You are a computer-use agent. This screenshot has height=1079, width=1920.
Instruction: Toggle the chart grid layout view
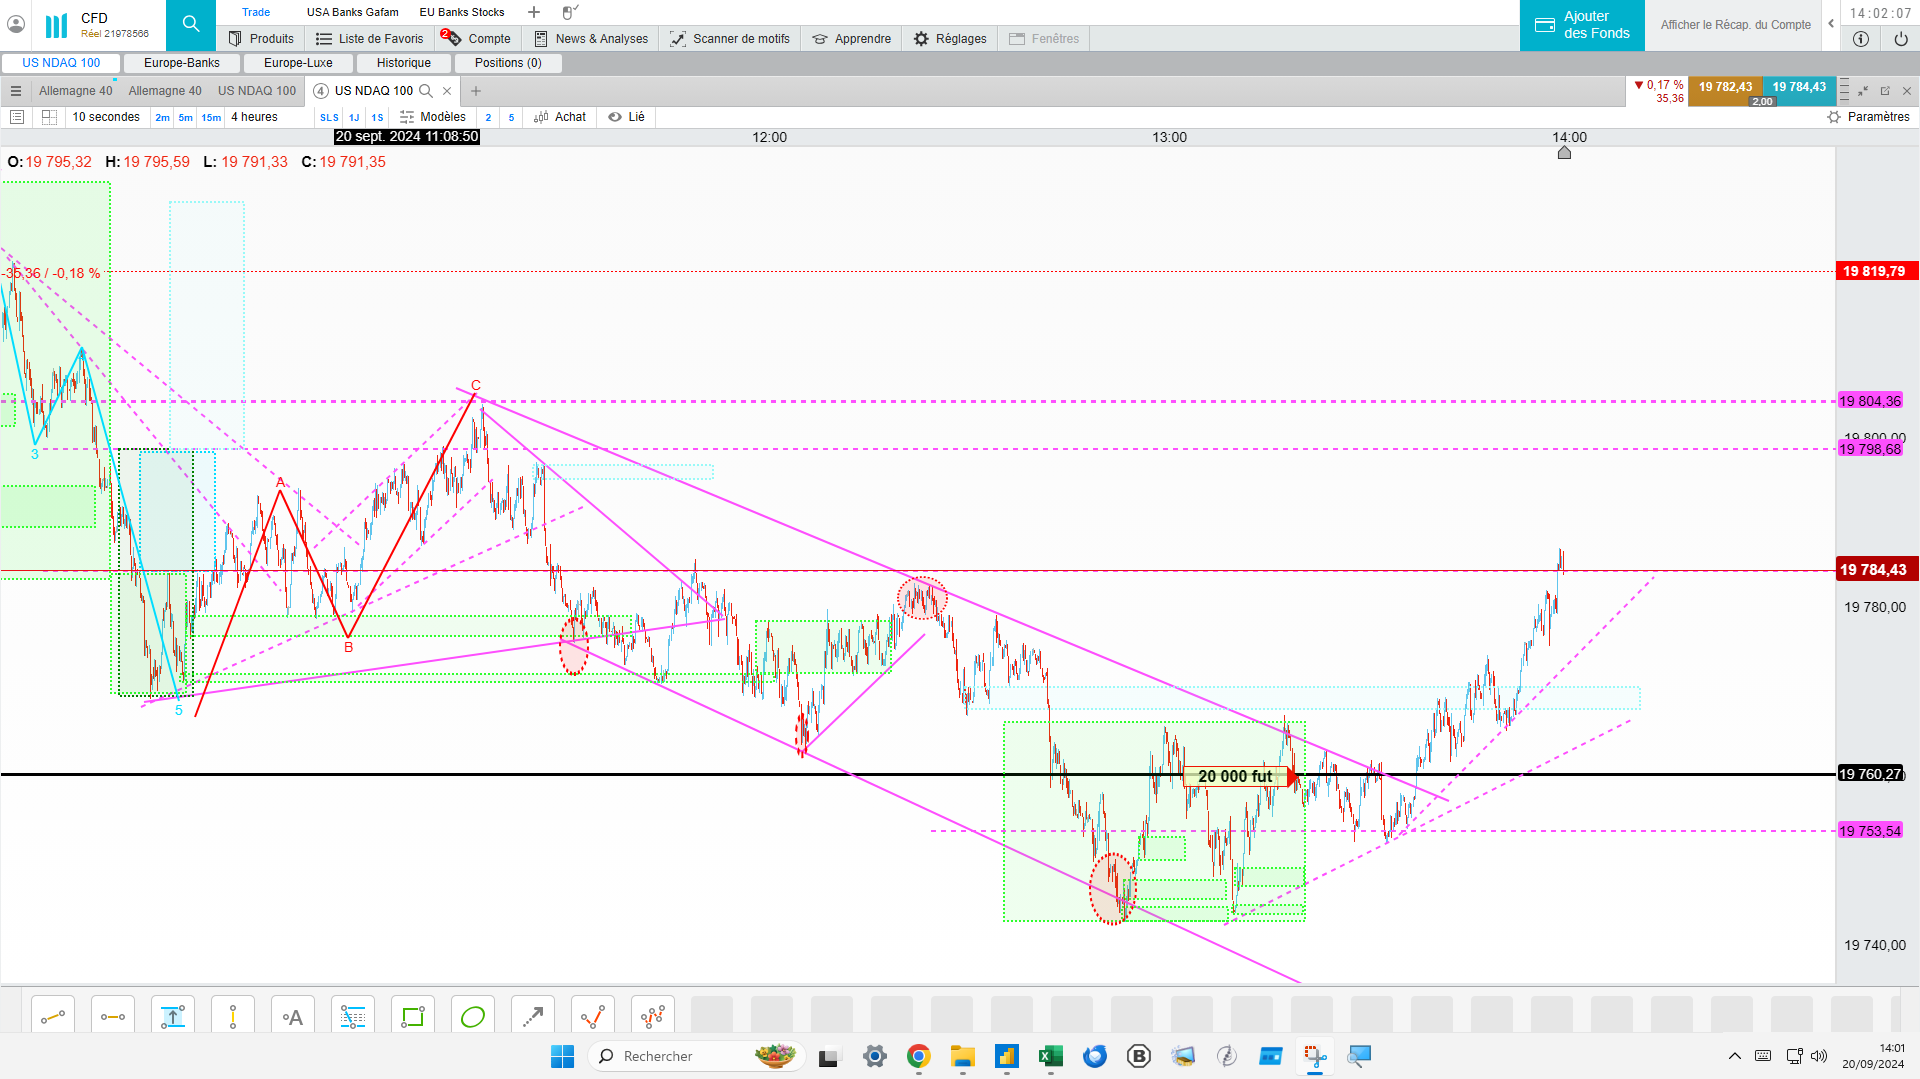49,117
